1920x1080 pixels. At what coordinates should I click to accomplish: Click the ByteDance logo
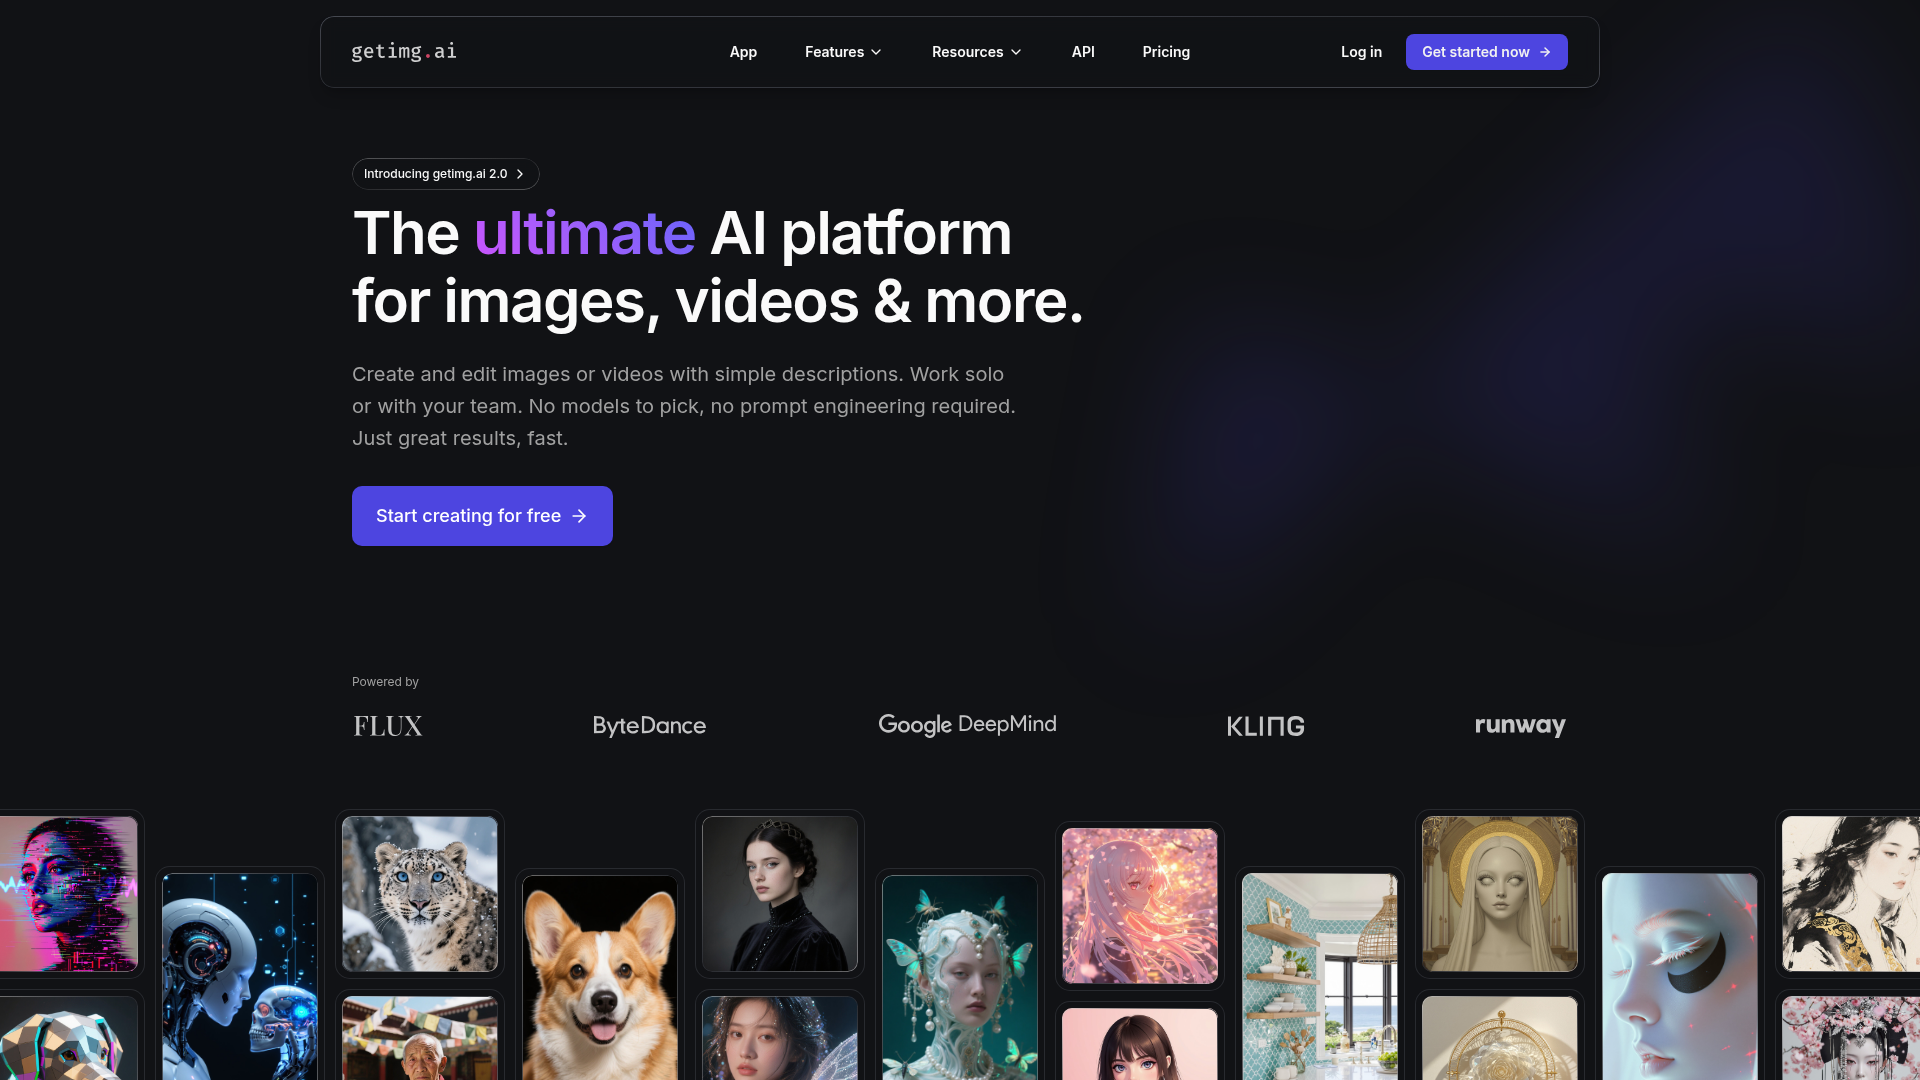click(x=649, y=726)
